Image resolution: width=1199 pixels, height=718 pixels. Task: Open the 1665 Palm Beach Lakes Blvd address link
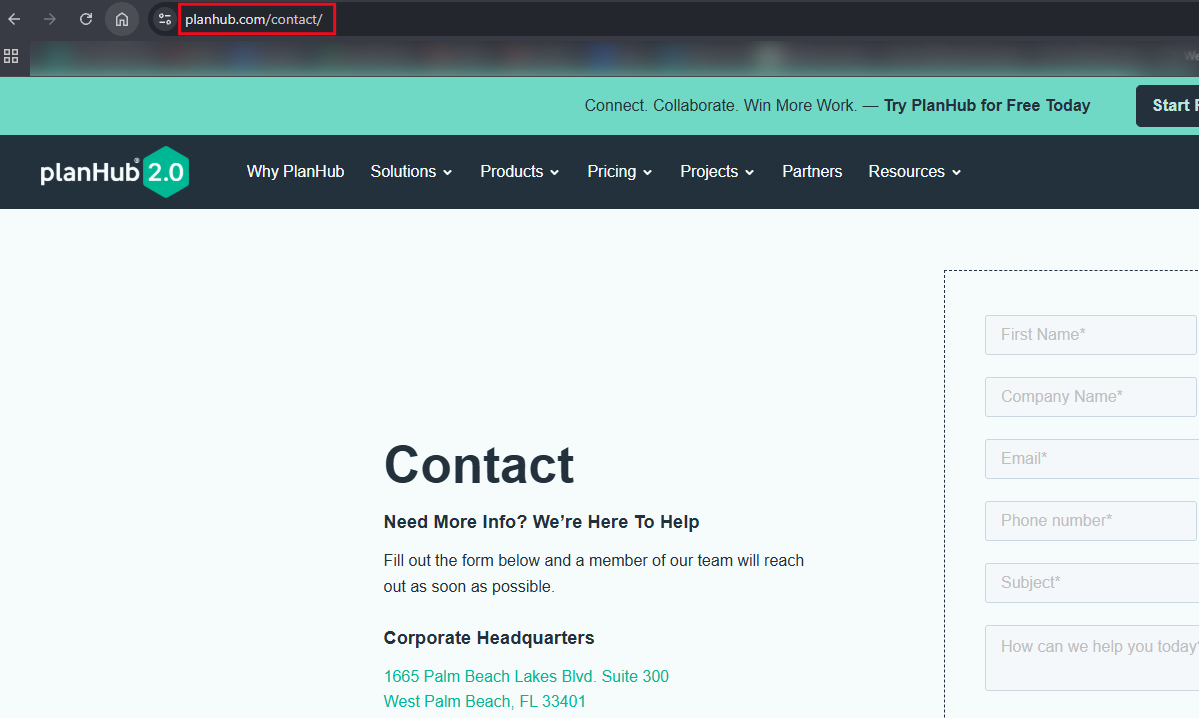point(526,676)
